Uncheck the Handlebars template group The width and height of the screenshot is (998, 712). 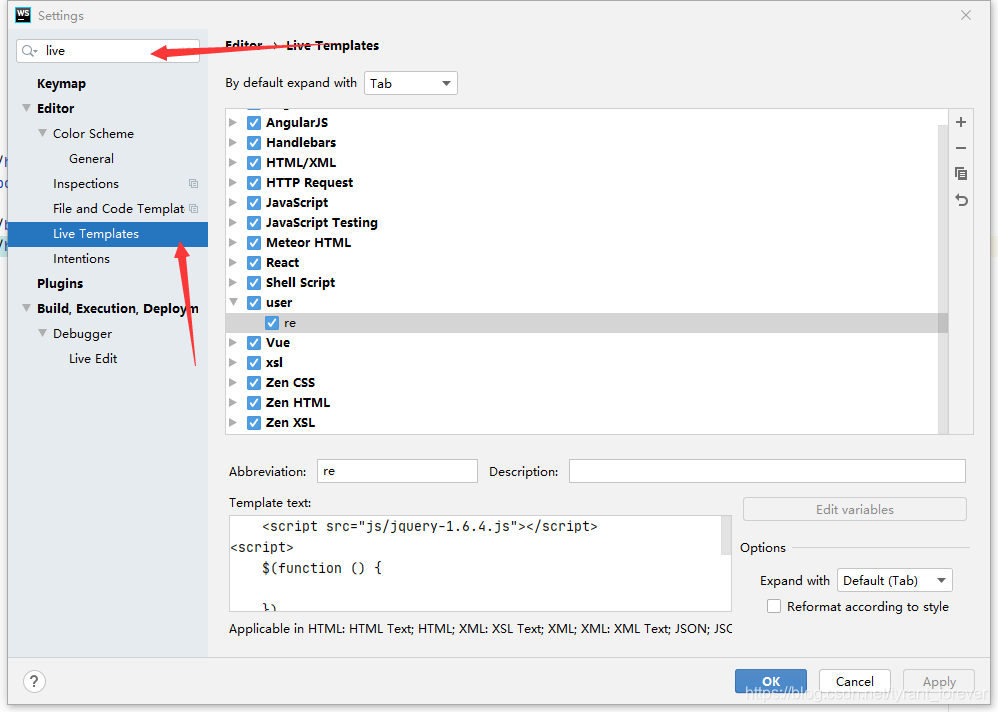pyautogui.click(x=254, y=143)
